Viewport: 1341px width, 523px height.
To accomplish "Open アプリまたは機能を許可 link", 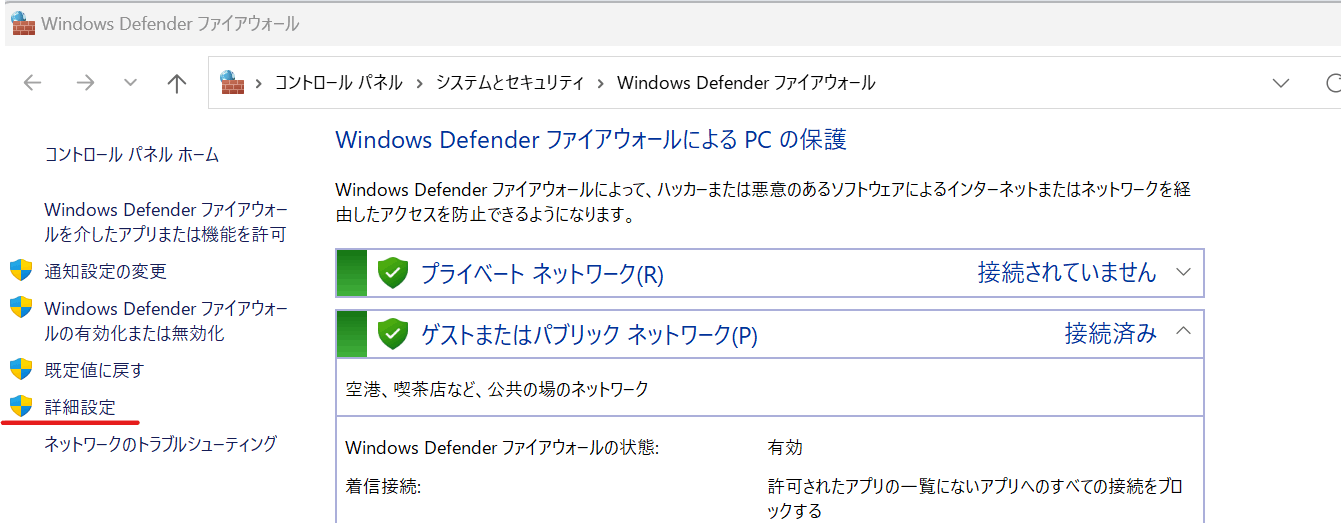I will (166, 222).
